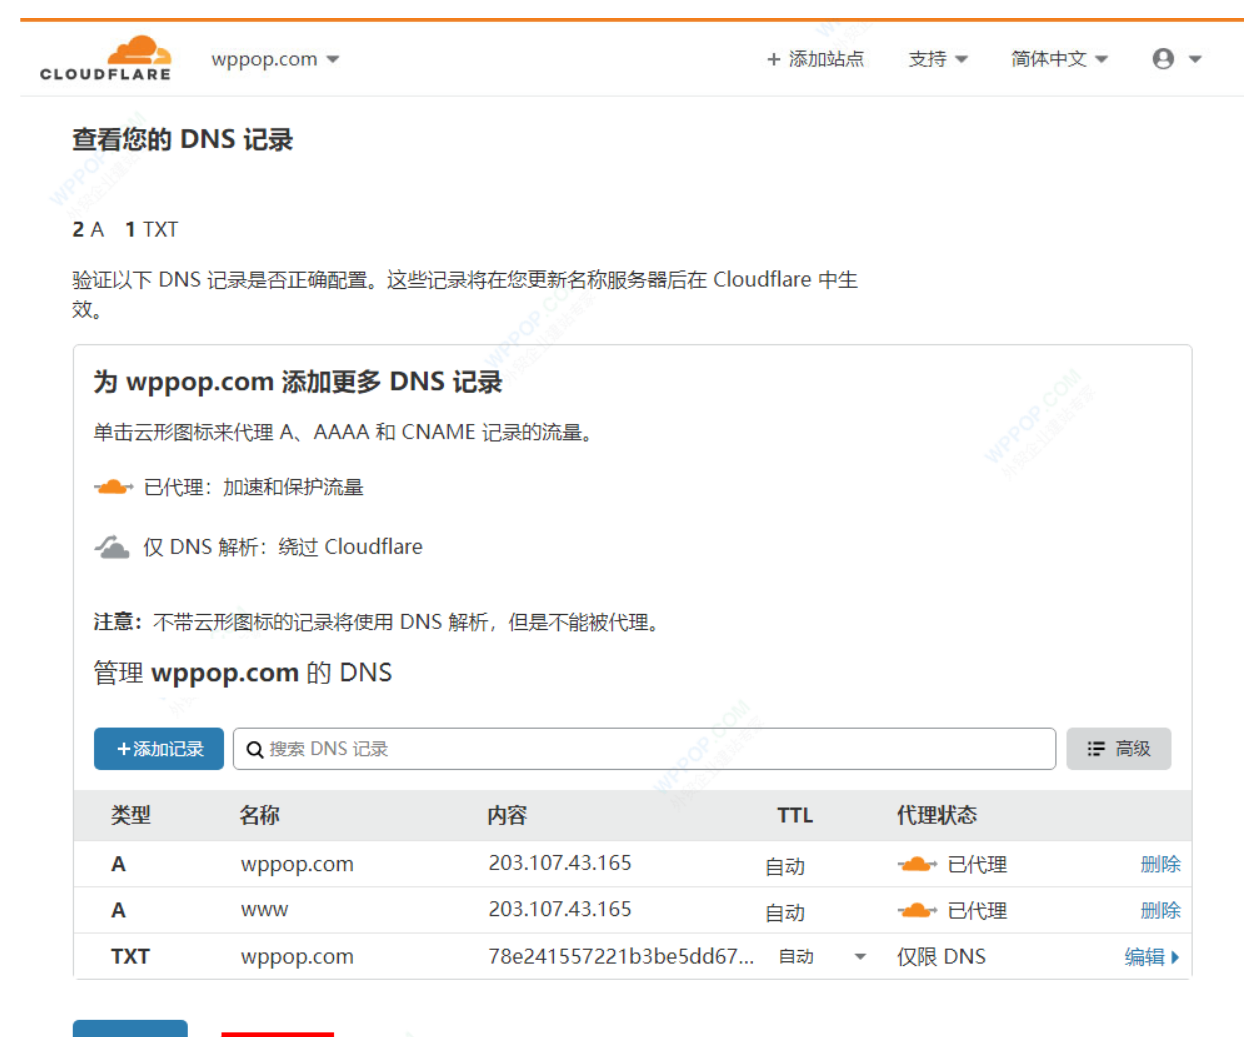
Task: Toggle proxy cloud for www A record
Action: pos(916,911)
